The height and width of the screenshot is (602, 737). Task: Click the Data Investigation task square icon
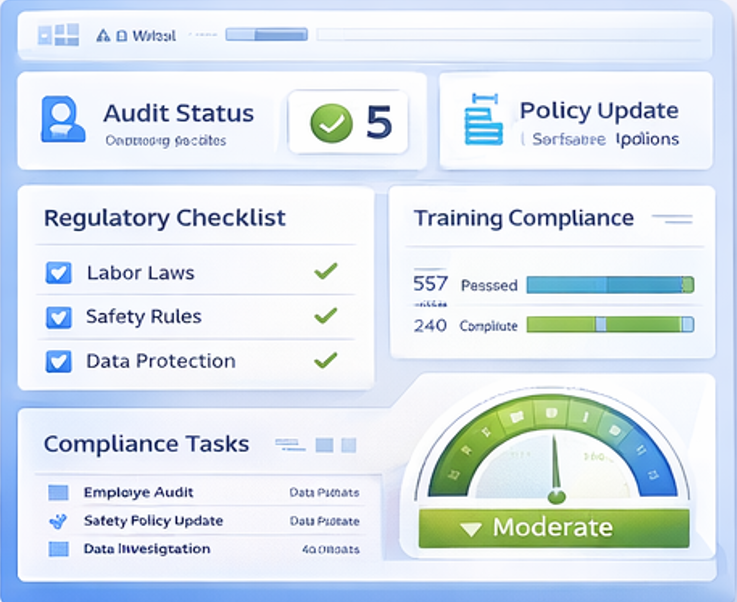[58, 549]
